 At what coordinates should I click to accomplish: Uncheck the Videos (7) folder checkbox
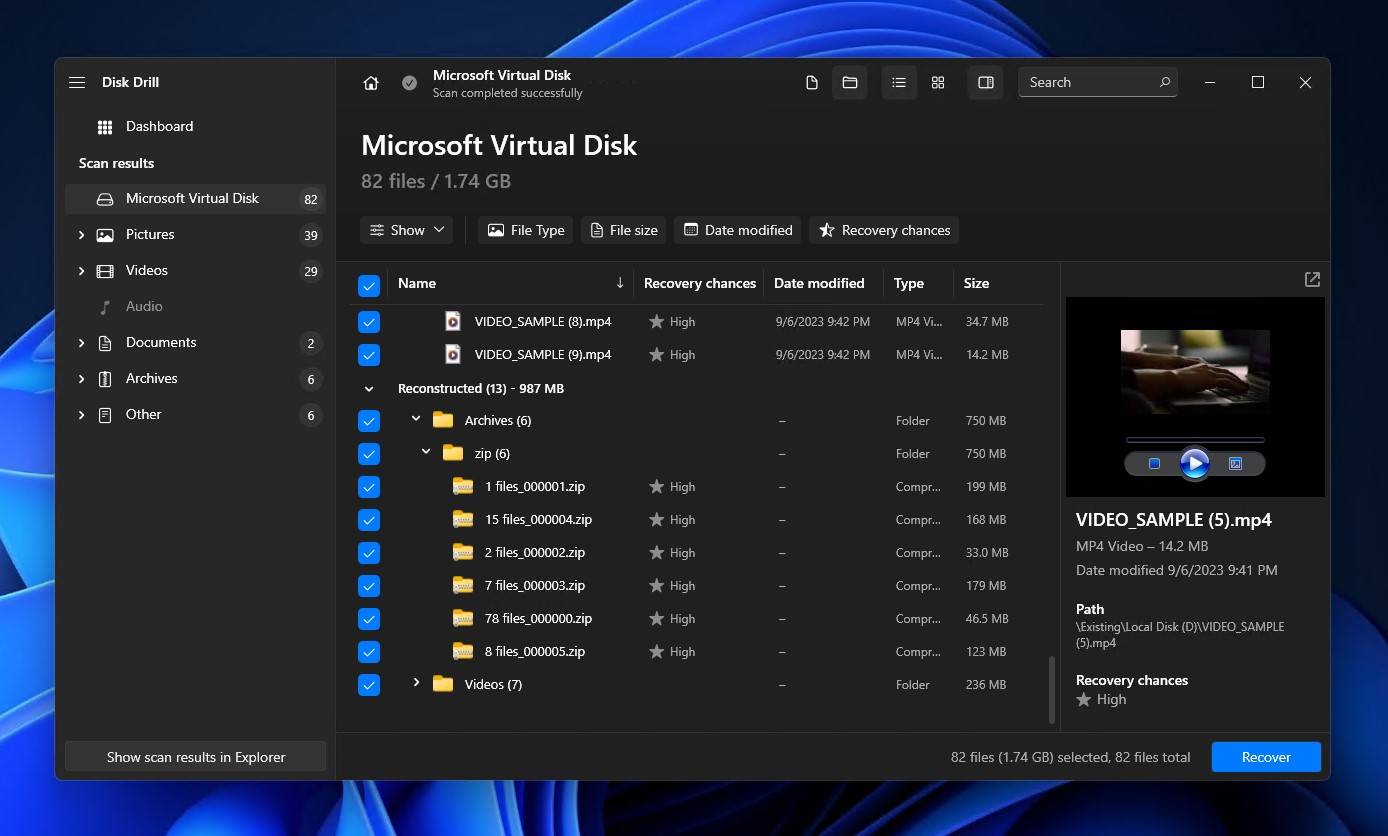pyautogui.click(x=369, y=685)
